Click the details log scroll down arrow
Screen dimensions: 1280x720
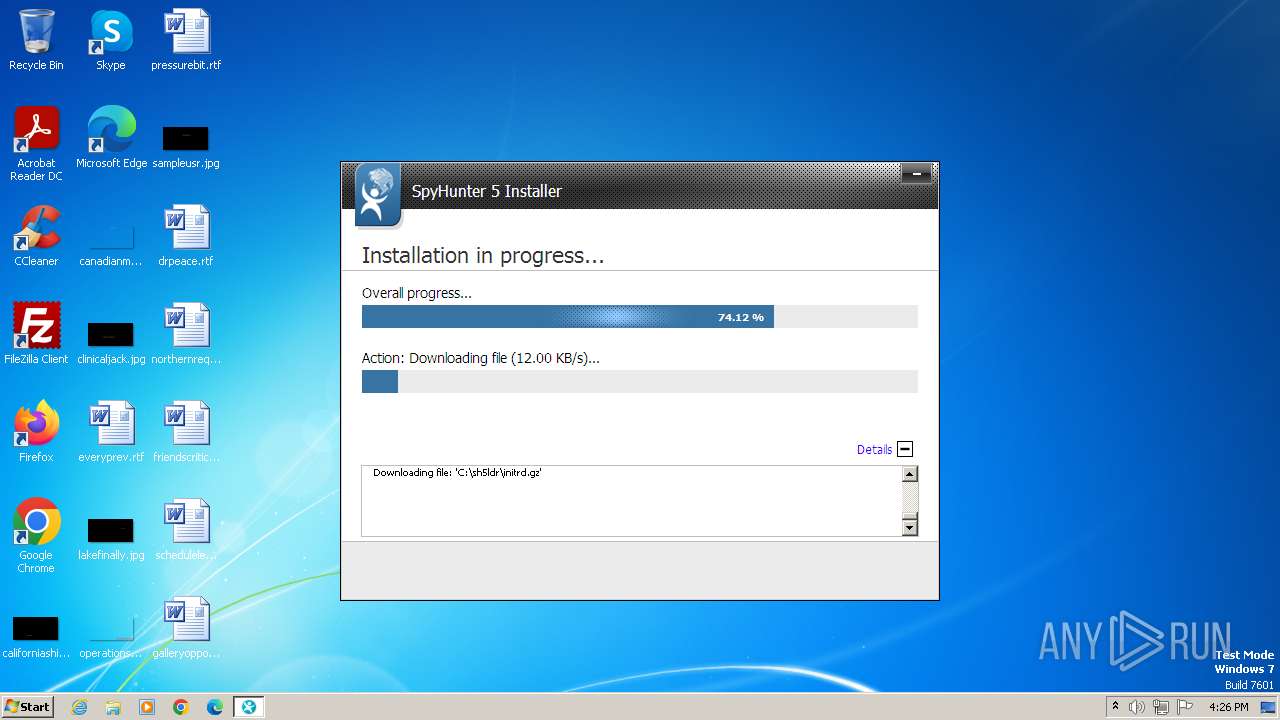910,527
